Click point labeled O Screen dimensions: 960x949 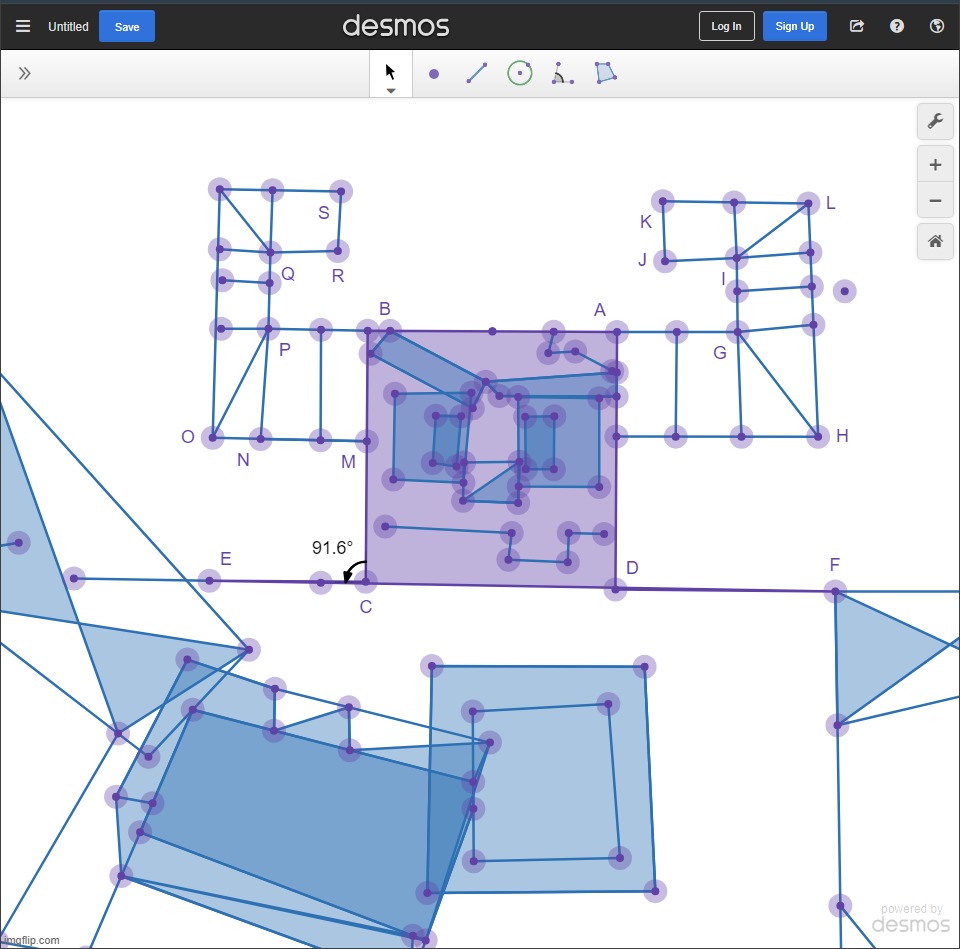pyautogui.click(x=212, y=438)
